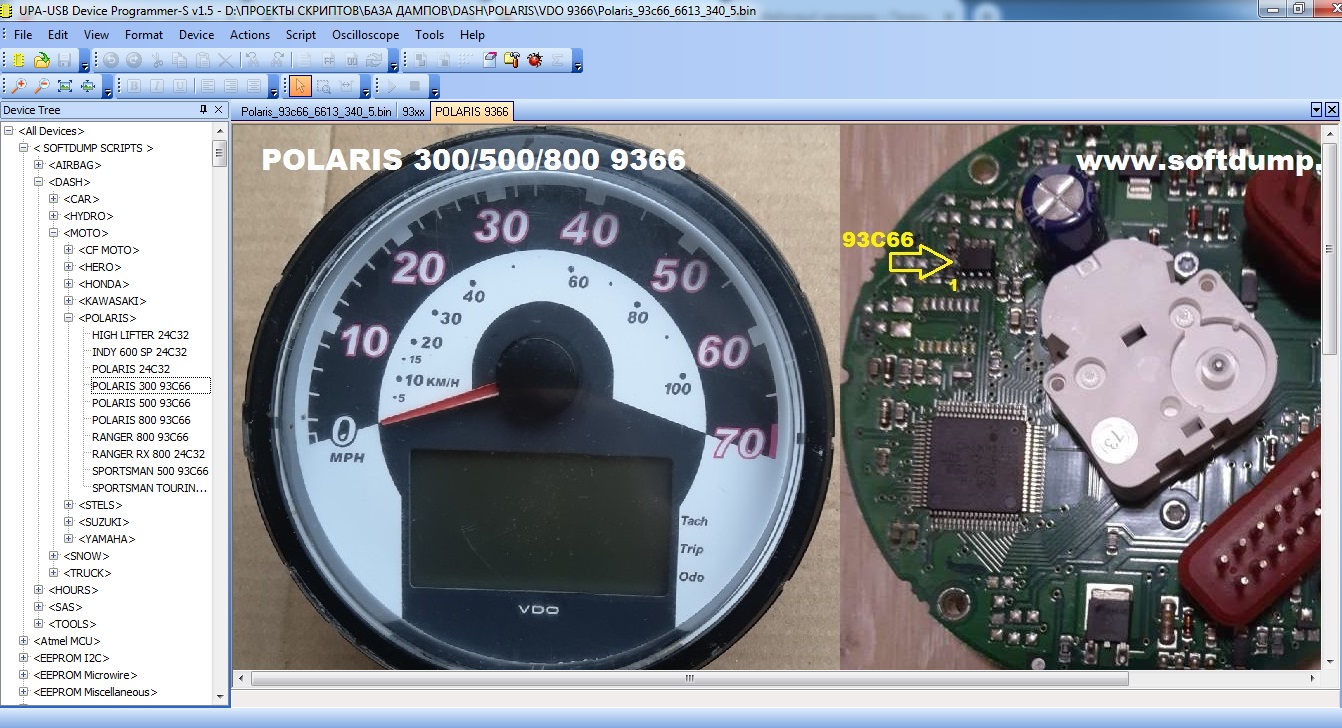Click the Copy icon in toolbar
1342x728 pixels.
(x=180, y=60)
